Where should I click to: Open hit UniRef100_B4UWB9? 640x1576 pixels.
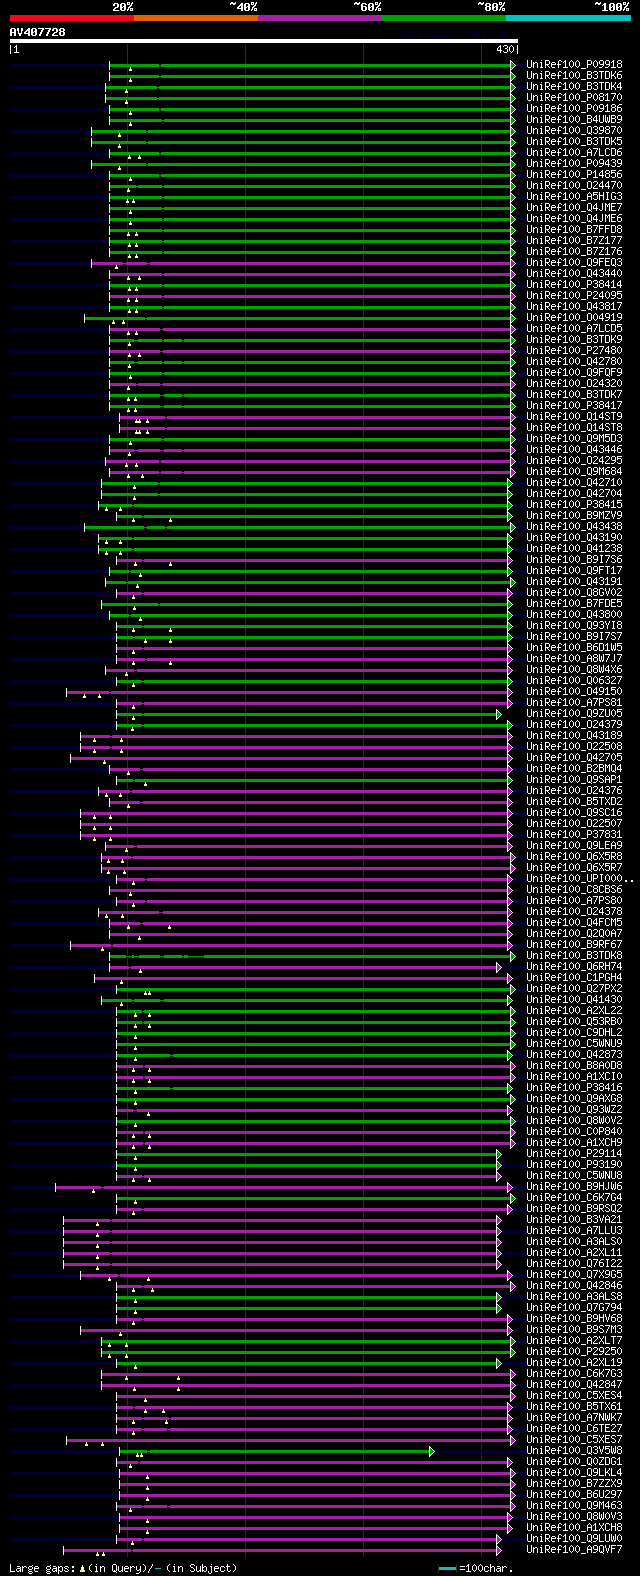tap(574, 119)
